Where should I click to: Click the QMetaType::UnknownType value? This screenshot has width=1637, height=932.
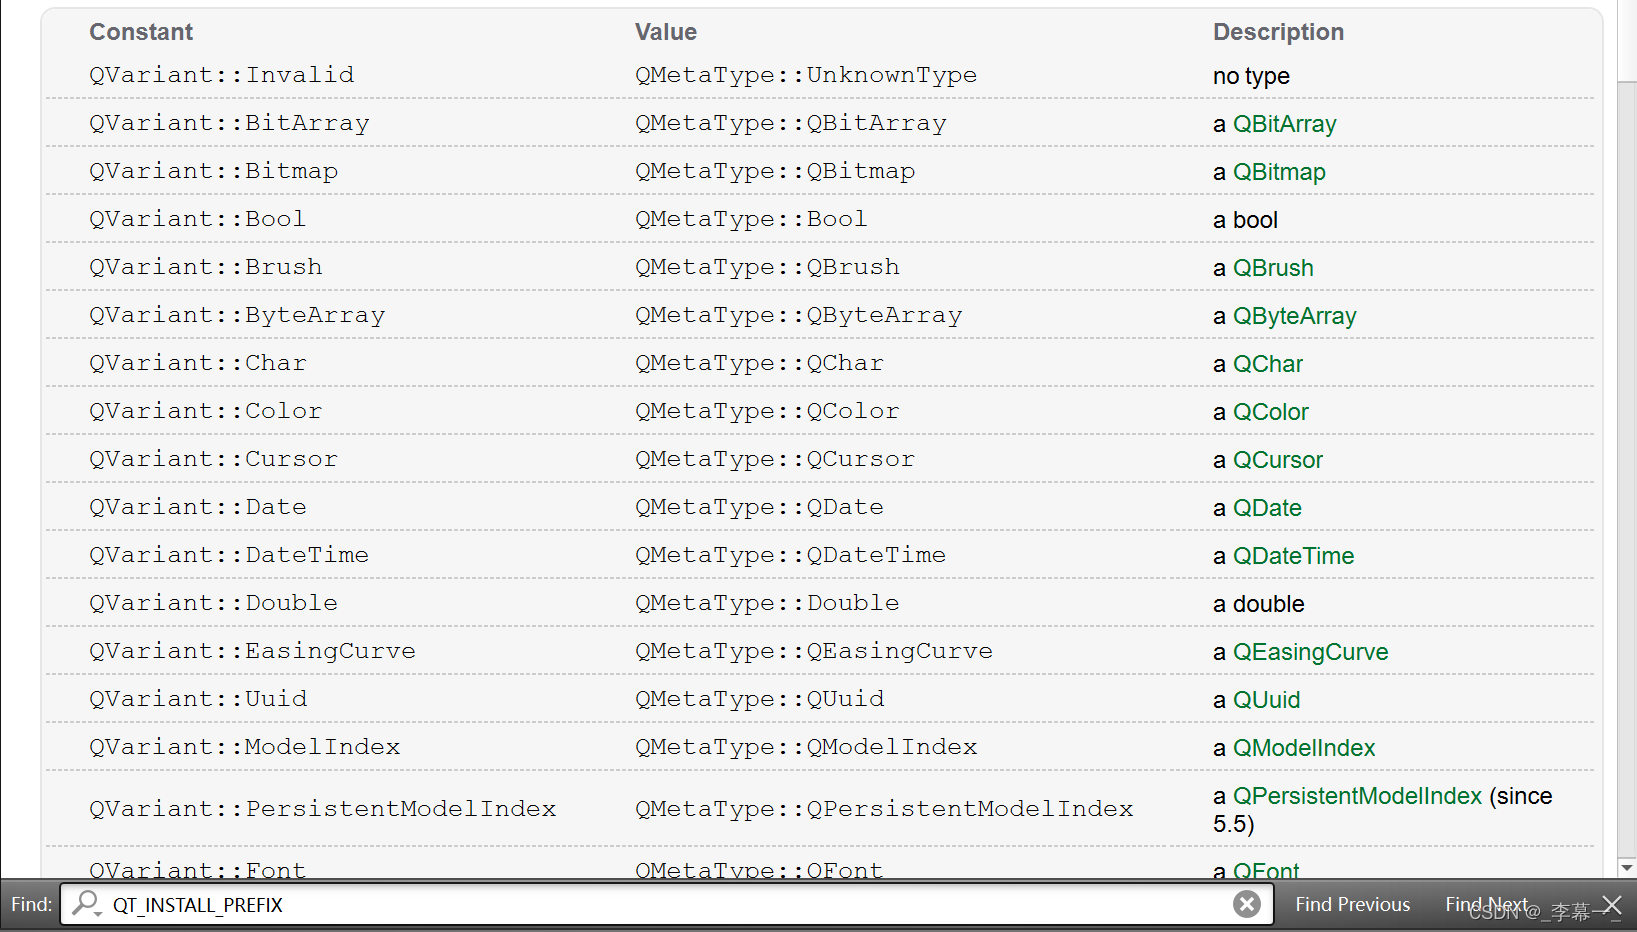click(x=806, y=75)
